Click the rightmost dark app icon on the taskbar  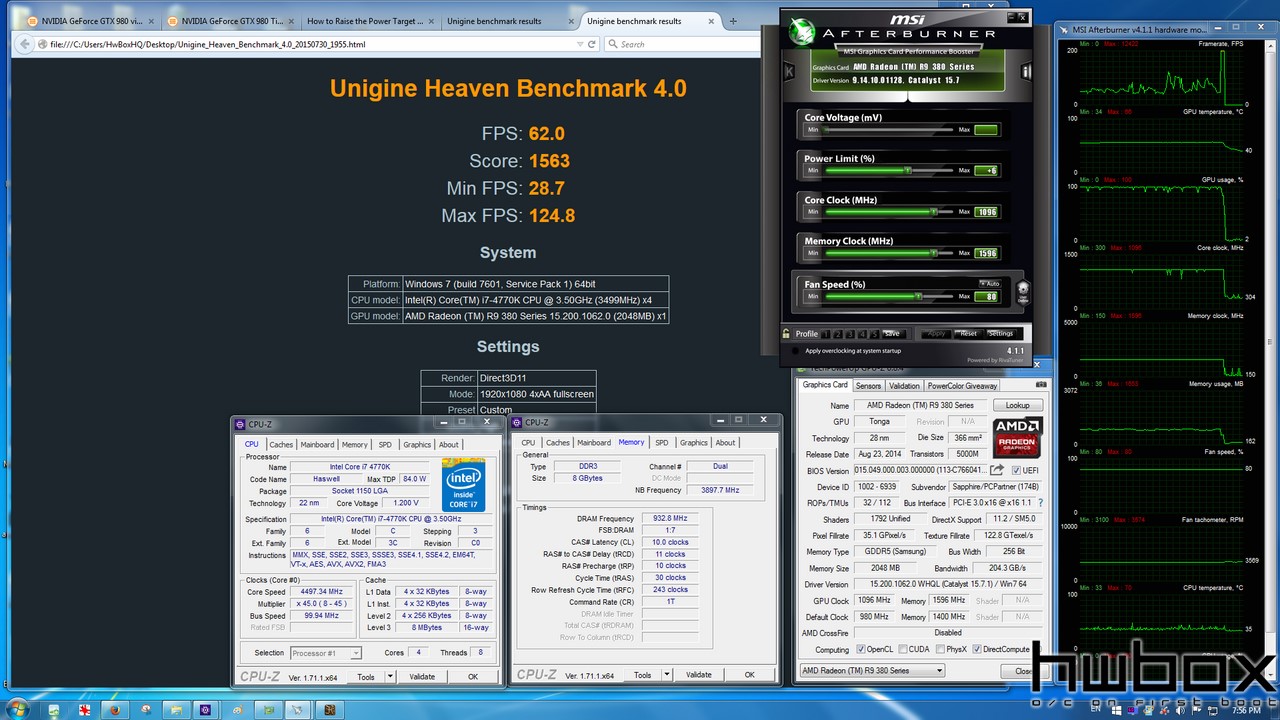(327, 710)
